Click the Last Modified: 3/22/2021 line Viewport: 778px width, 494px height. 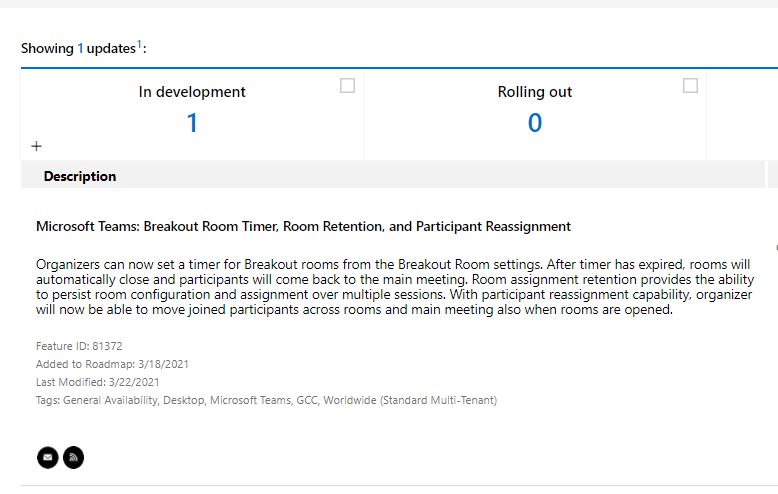click(x=97, y=382)
